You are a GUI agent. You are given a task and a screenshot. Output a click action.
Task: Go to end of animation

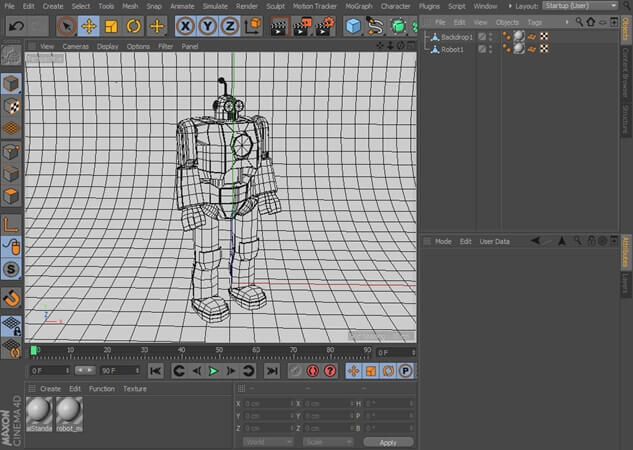click(272, 371)
